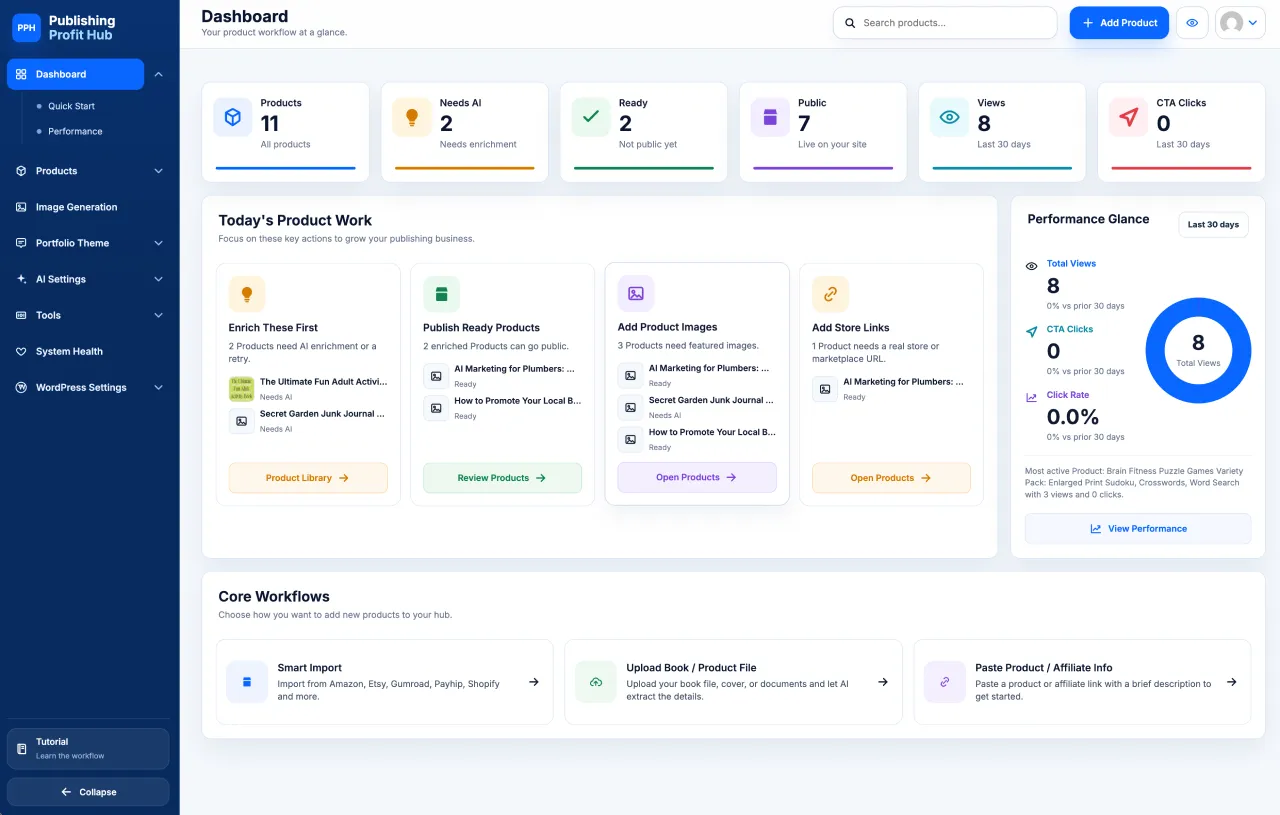Click the eye icon in Views stat card
1280x815 pixels.
(949, 117)
